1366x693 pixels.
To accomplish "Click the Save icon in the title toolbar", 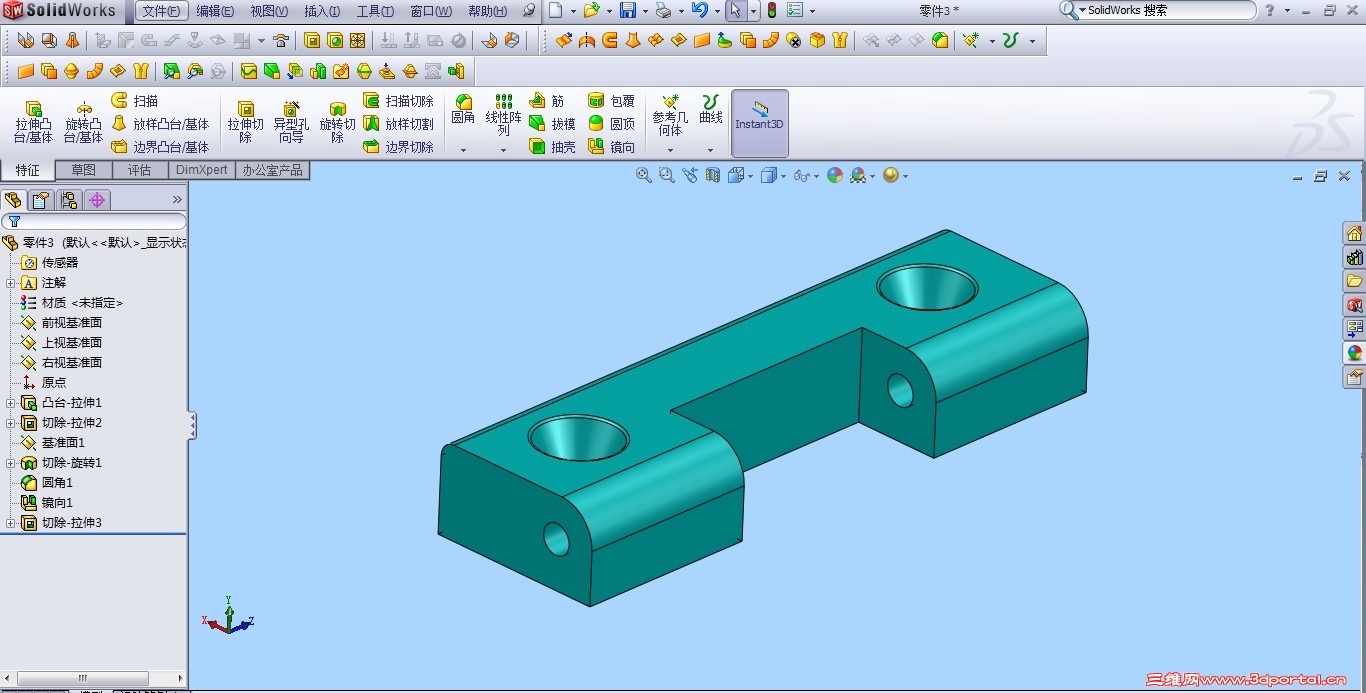I will [x=628, y=11].
